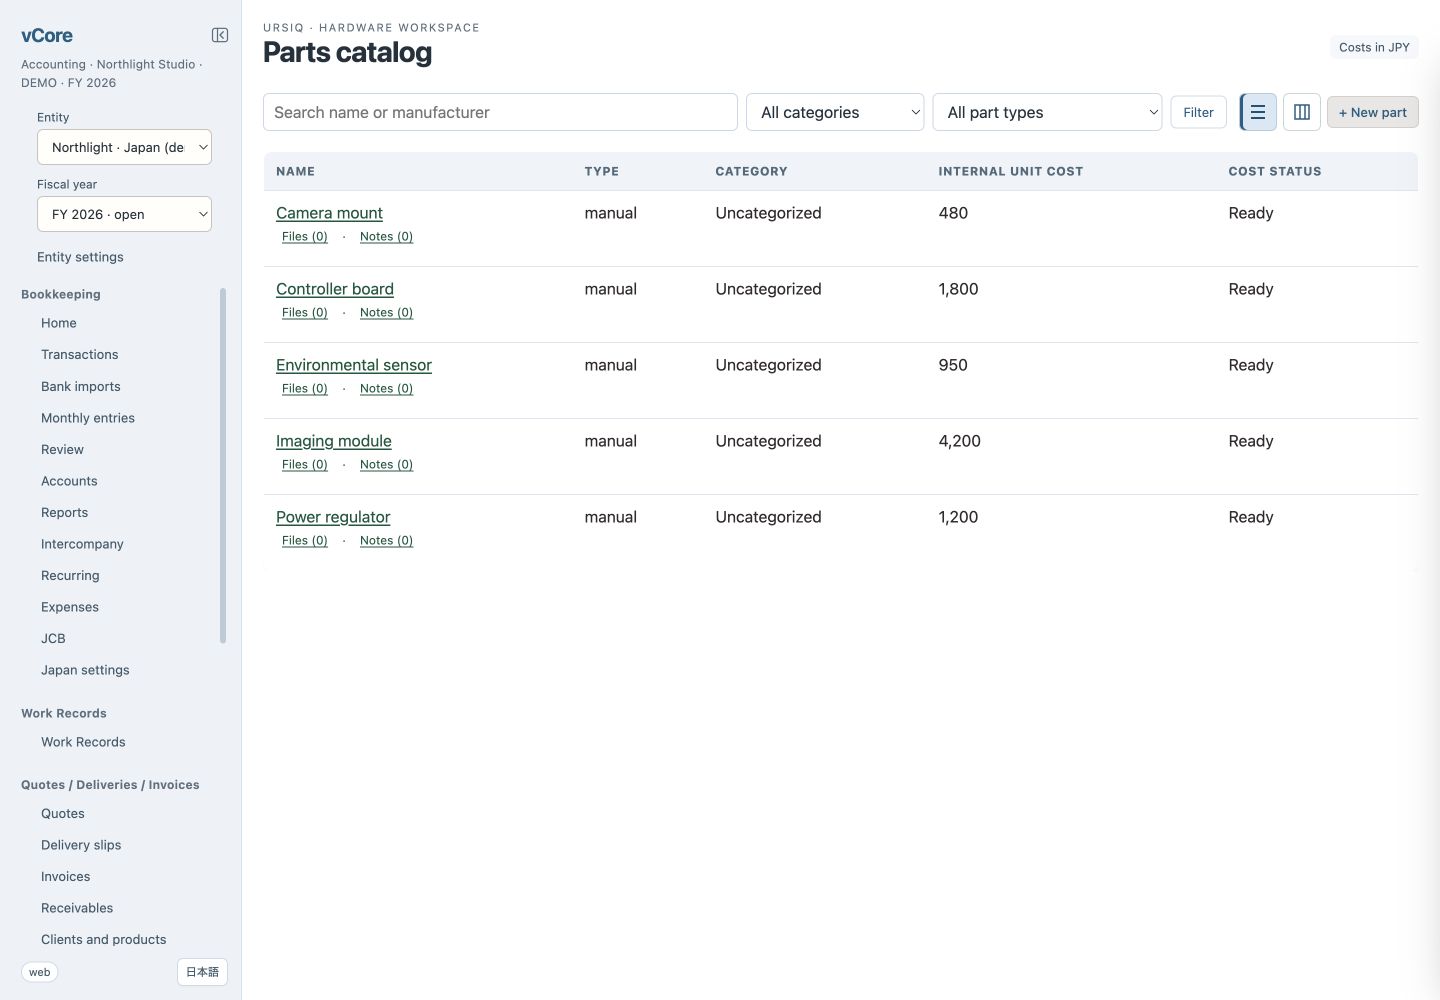Go to Entity settings

tap(80, 257)
